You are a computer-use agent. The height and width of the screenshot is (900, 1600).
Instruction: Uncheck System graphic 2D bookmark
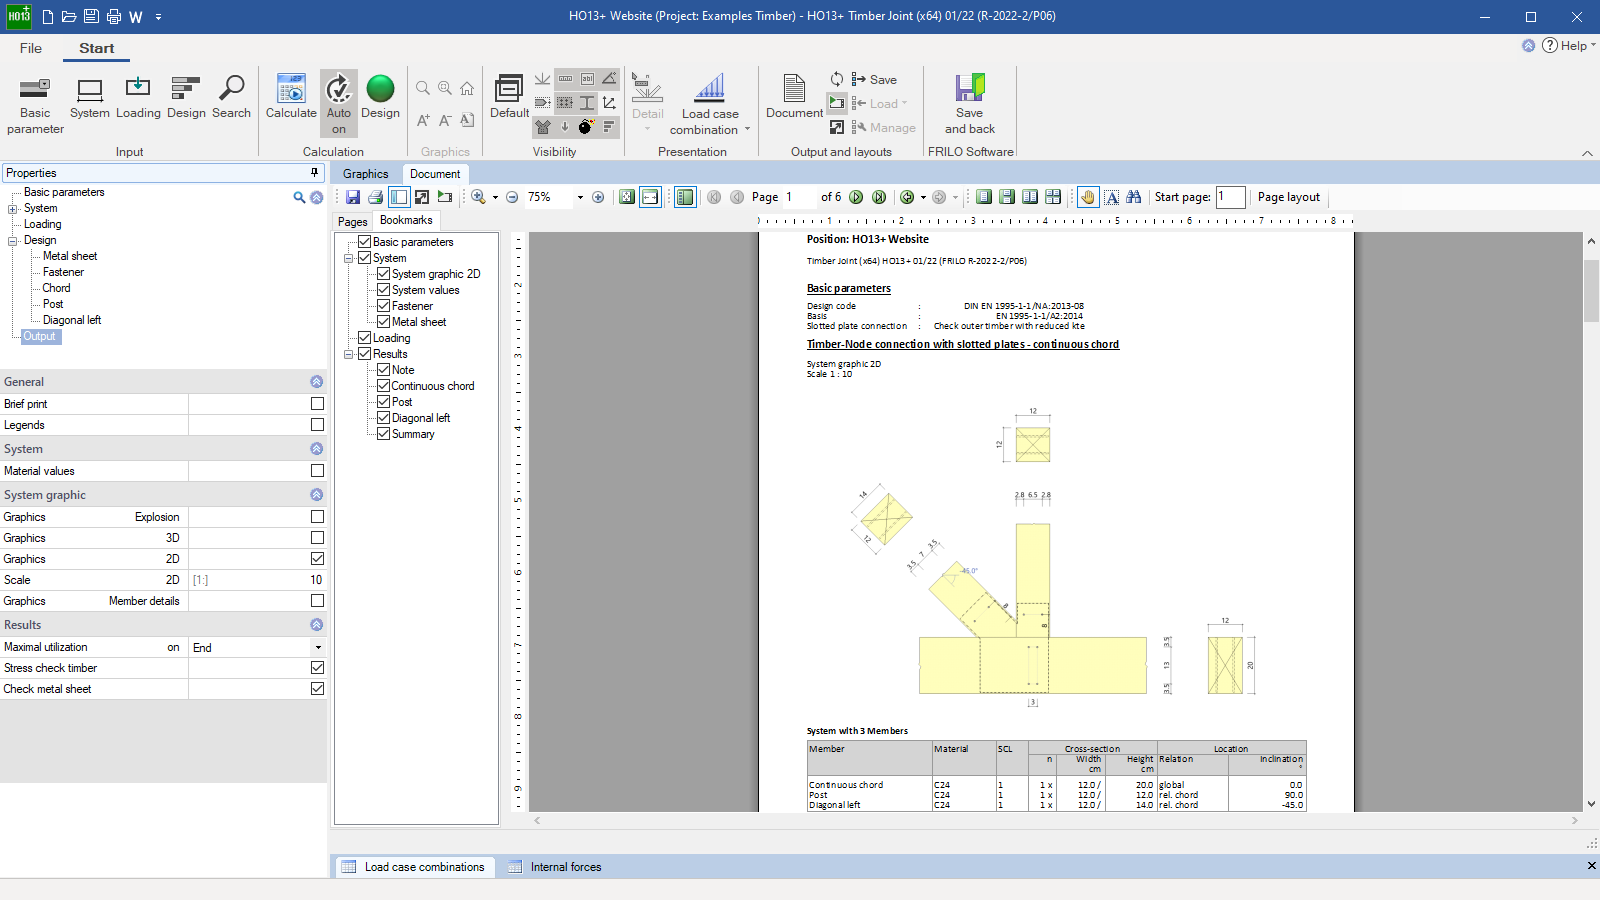click(x=383, y=273)
